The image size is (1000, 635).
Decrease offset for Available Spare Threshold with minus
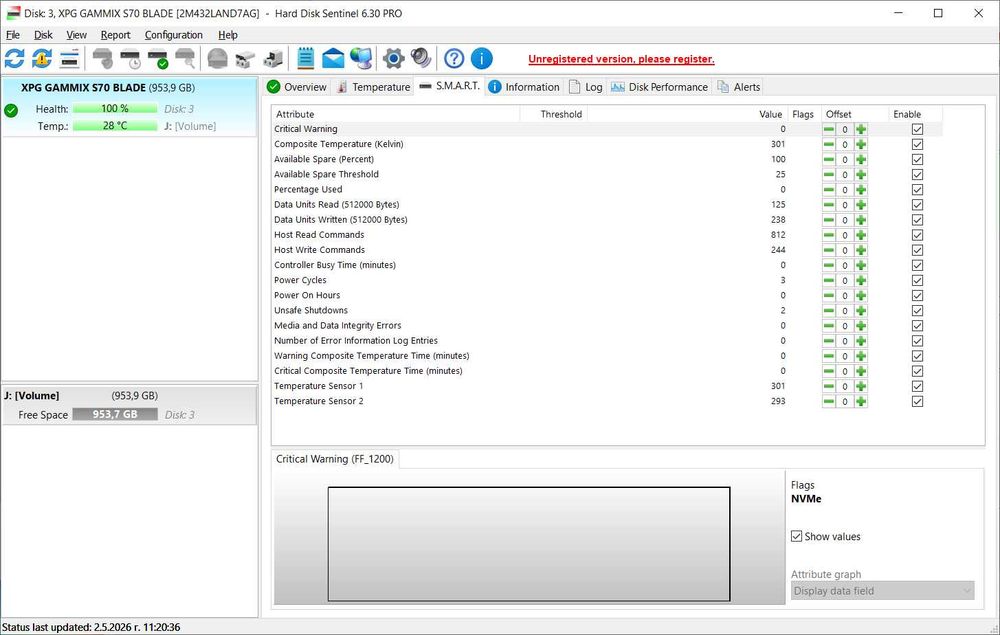click(x=828, y=175)
